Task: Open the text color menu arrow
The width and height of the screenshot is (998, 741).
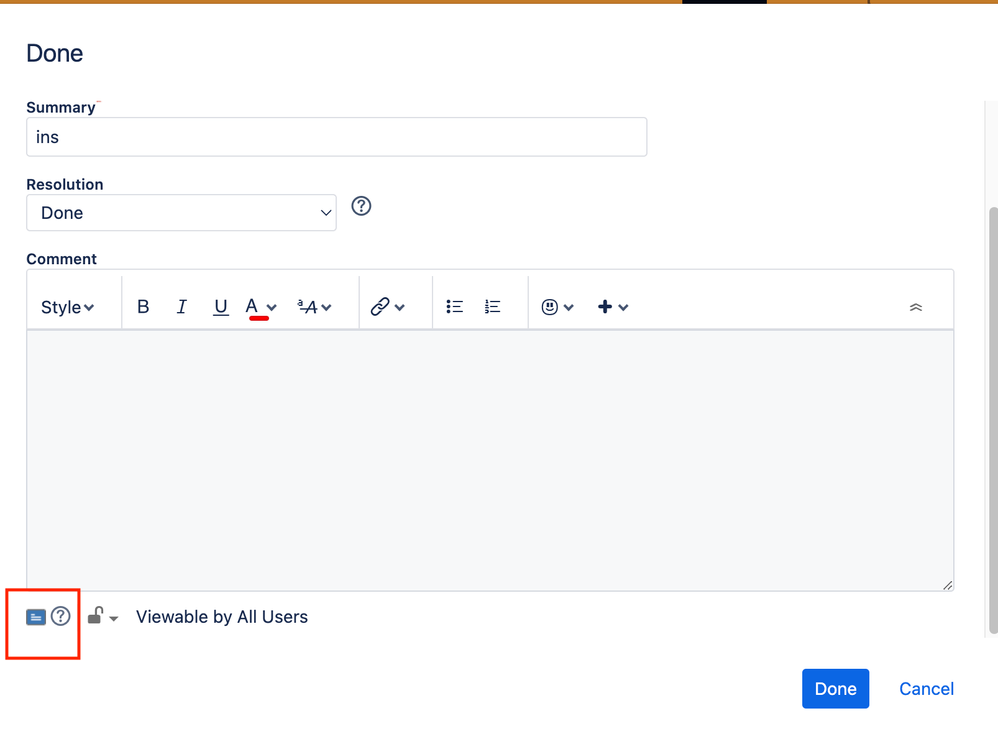Action: (269, 307)
